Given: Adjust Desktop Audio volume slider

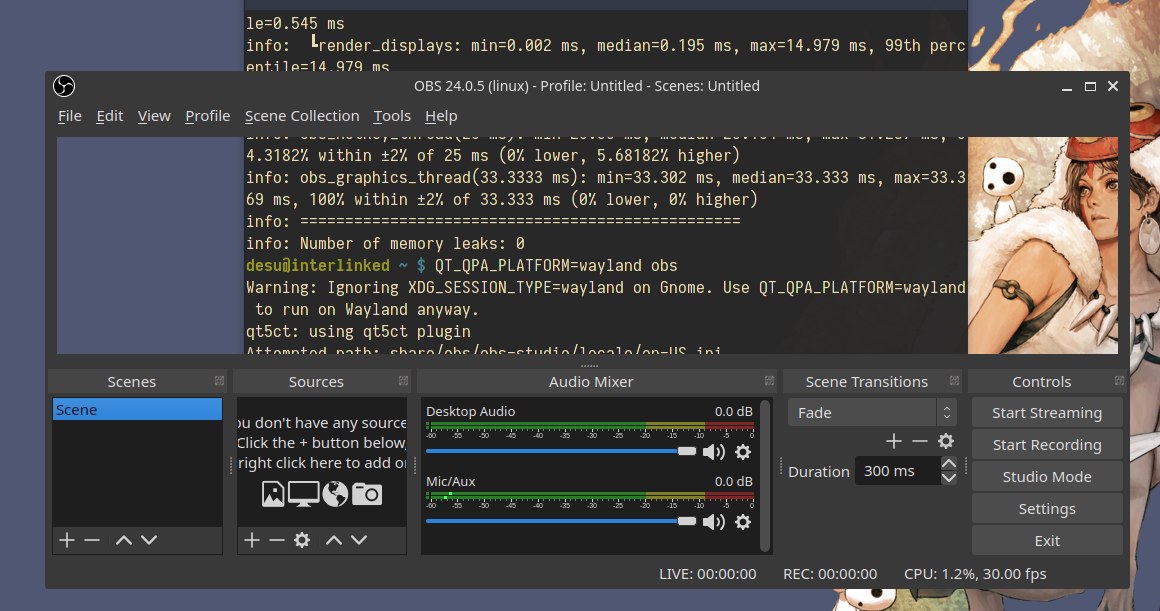Looking at the screenshot, I should pyautogui.click(x=561, y=451).
